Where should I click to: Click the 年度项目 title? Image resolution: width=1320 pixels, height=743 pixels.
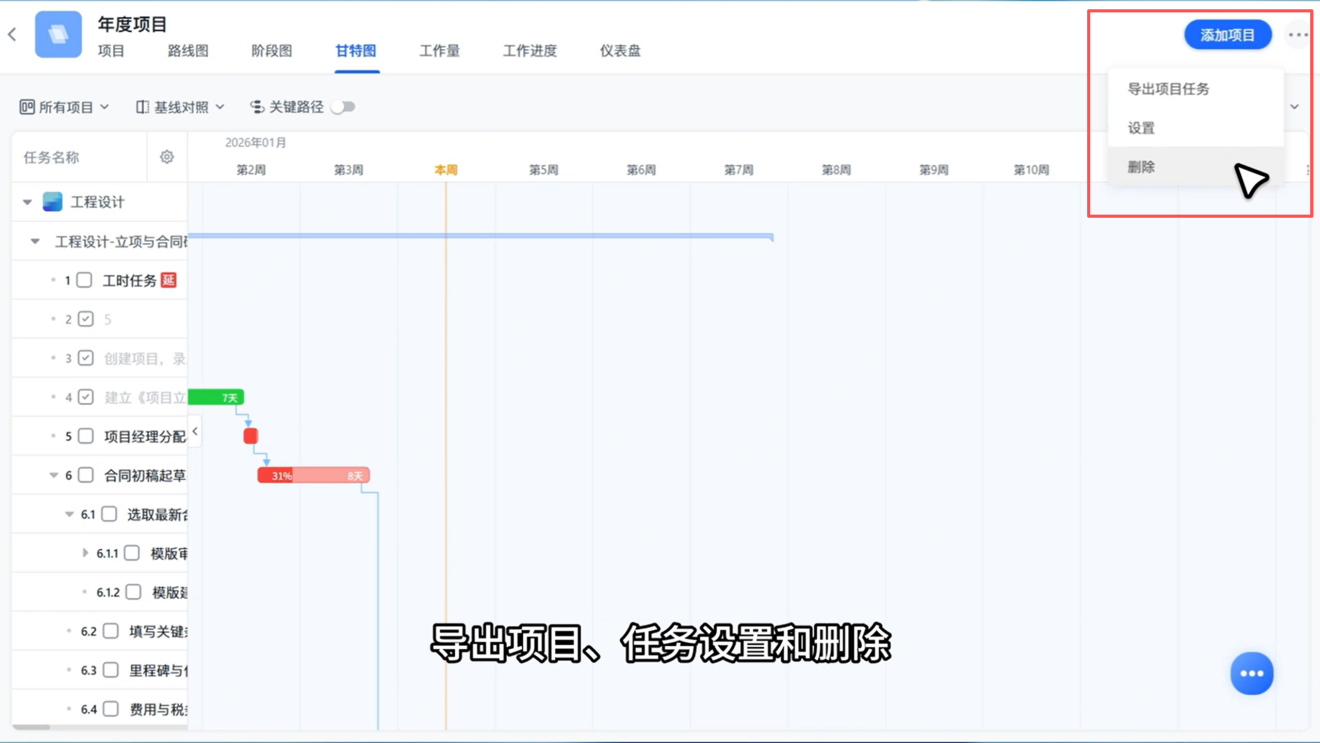tap(132, 24)
